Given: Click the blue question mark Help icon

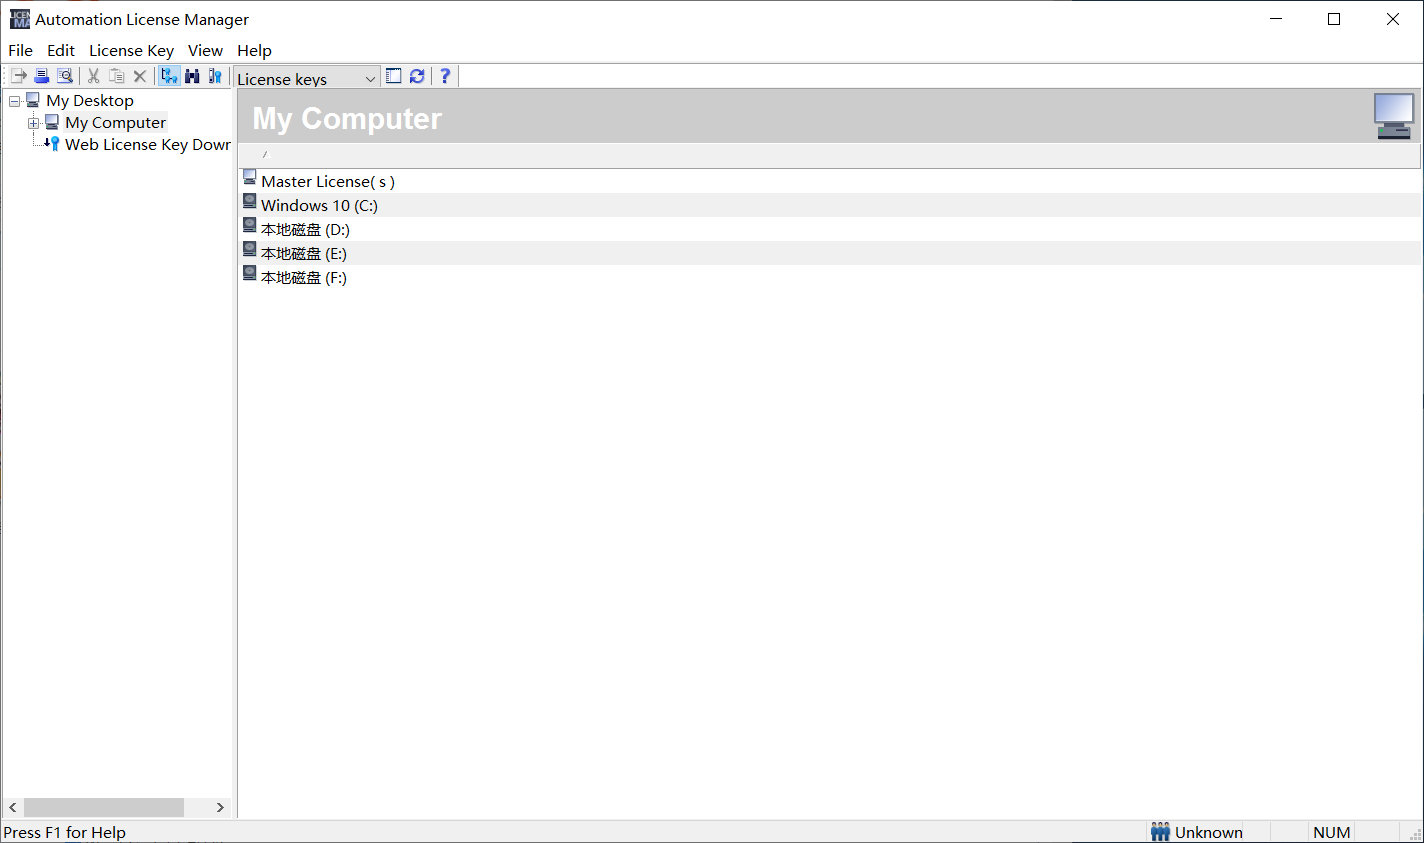Looking at the screenshot, I should click(x=445, y=76).
